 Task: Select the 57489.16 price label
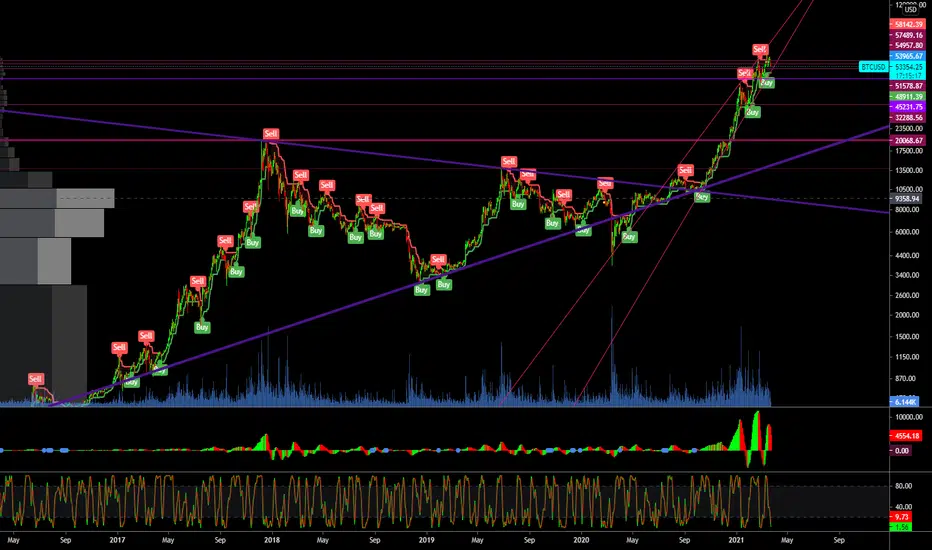[x=907, y=35]
